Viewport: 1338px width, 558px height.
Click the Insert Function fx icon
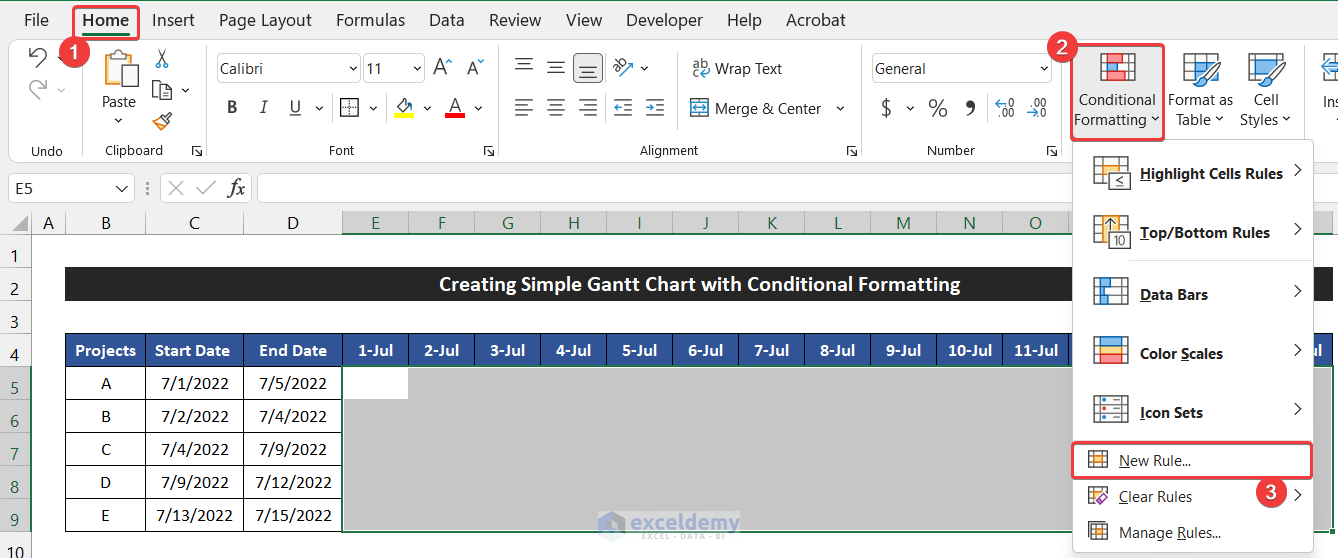tap(236, 188)
